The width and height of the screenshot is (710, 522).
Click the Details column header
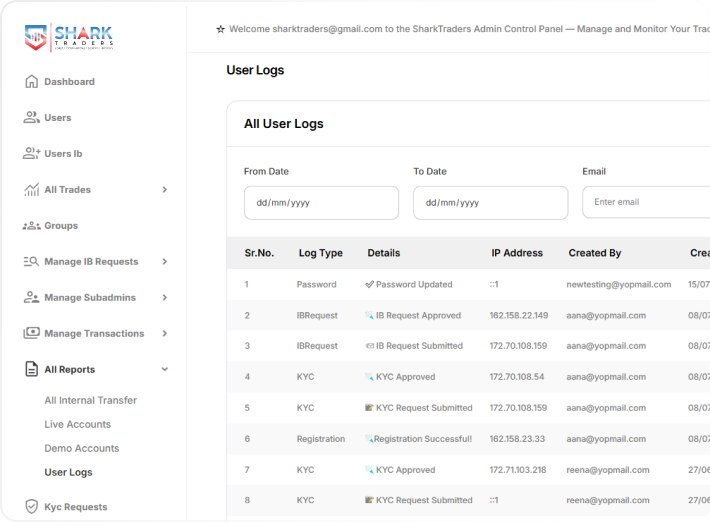click(x=384, y=253)
